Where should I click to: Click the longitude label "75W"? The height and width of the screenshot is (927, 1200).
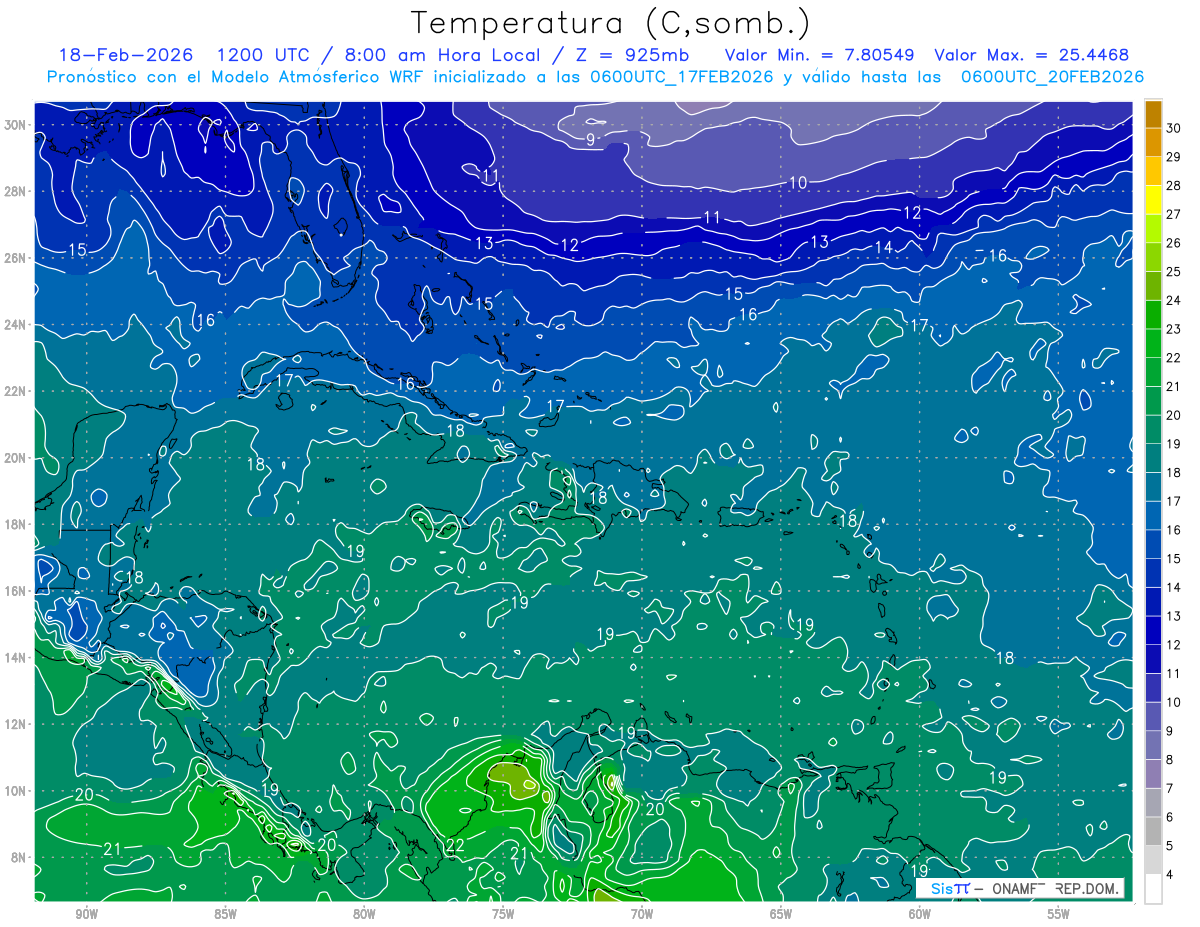pos(503,915)
